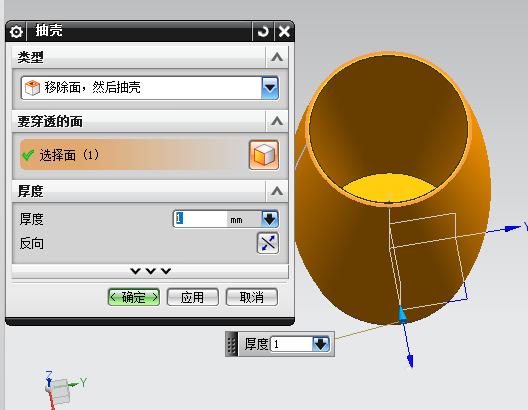Click the shell type icon in dropdown
The height and width of the screenshot is (410, 528).
pyautogui.click(x=32, y=88)
